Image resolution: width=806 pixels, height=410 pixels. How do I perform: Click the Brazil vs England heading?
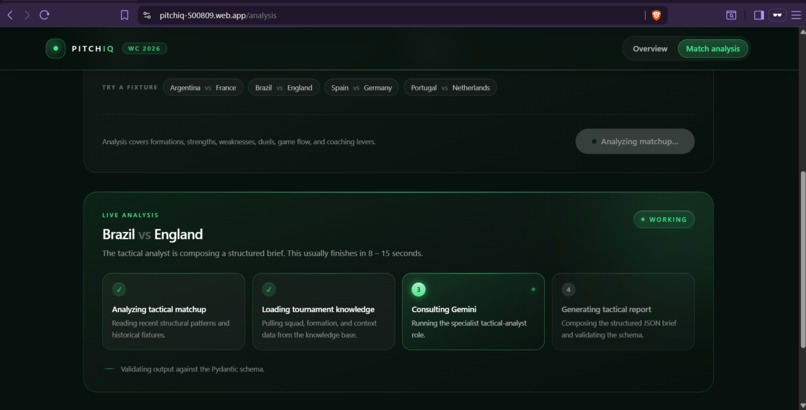point(153,234)
